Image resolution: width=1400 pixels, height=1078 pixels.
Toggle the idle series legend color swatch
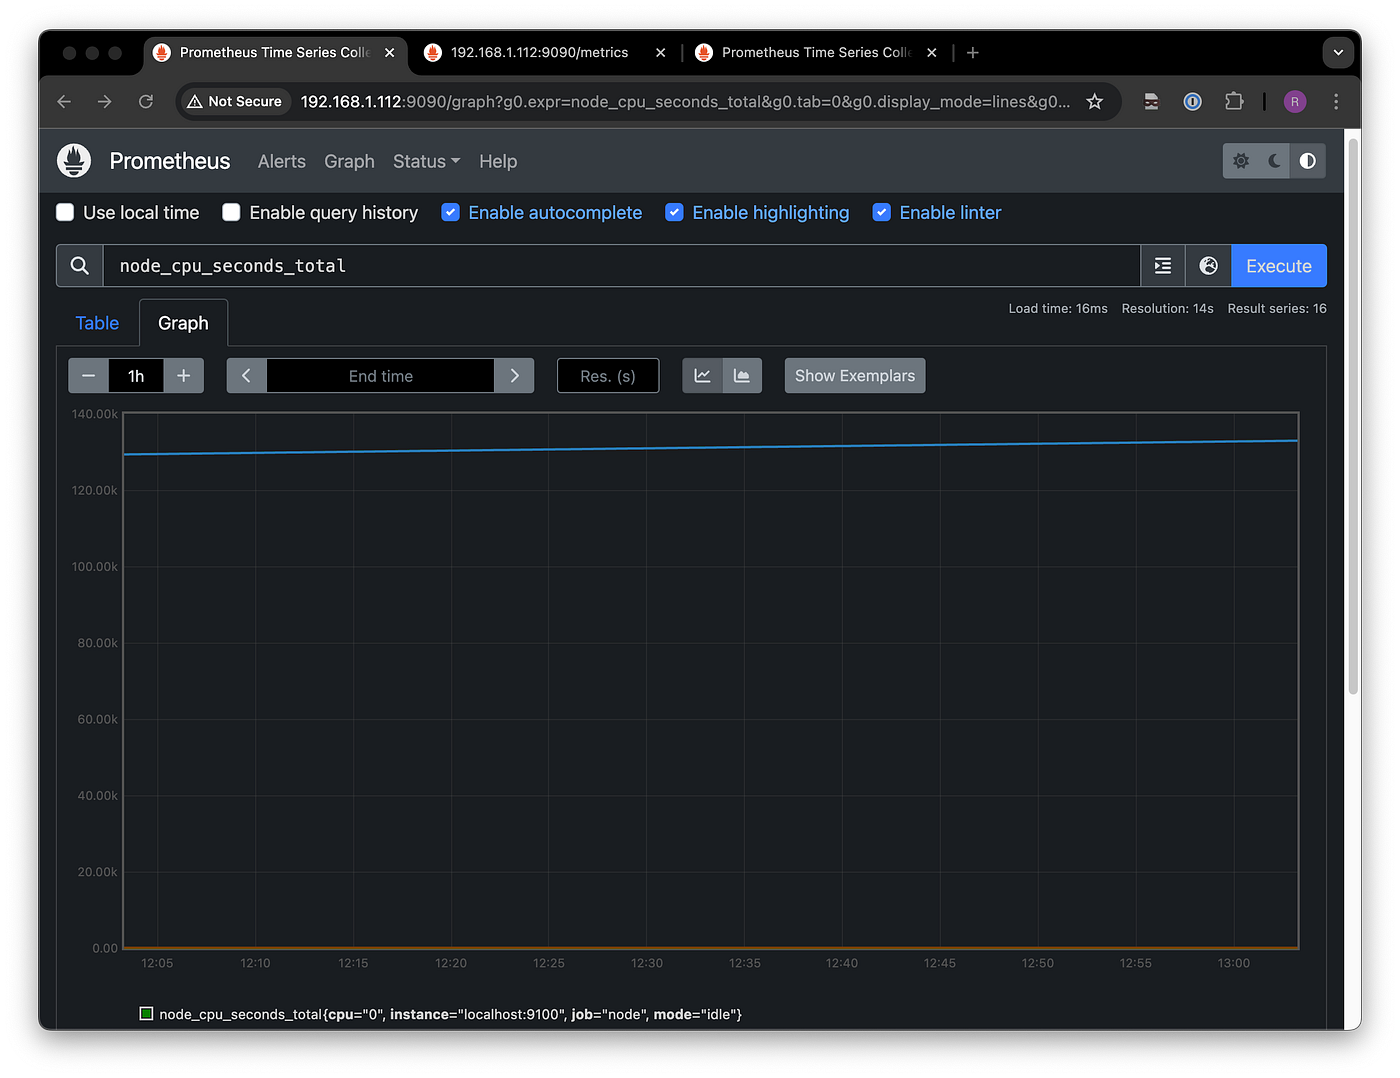point(147,1014)
